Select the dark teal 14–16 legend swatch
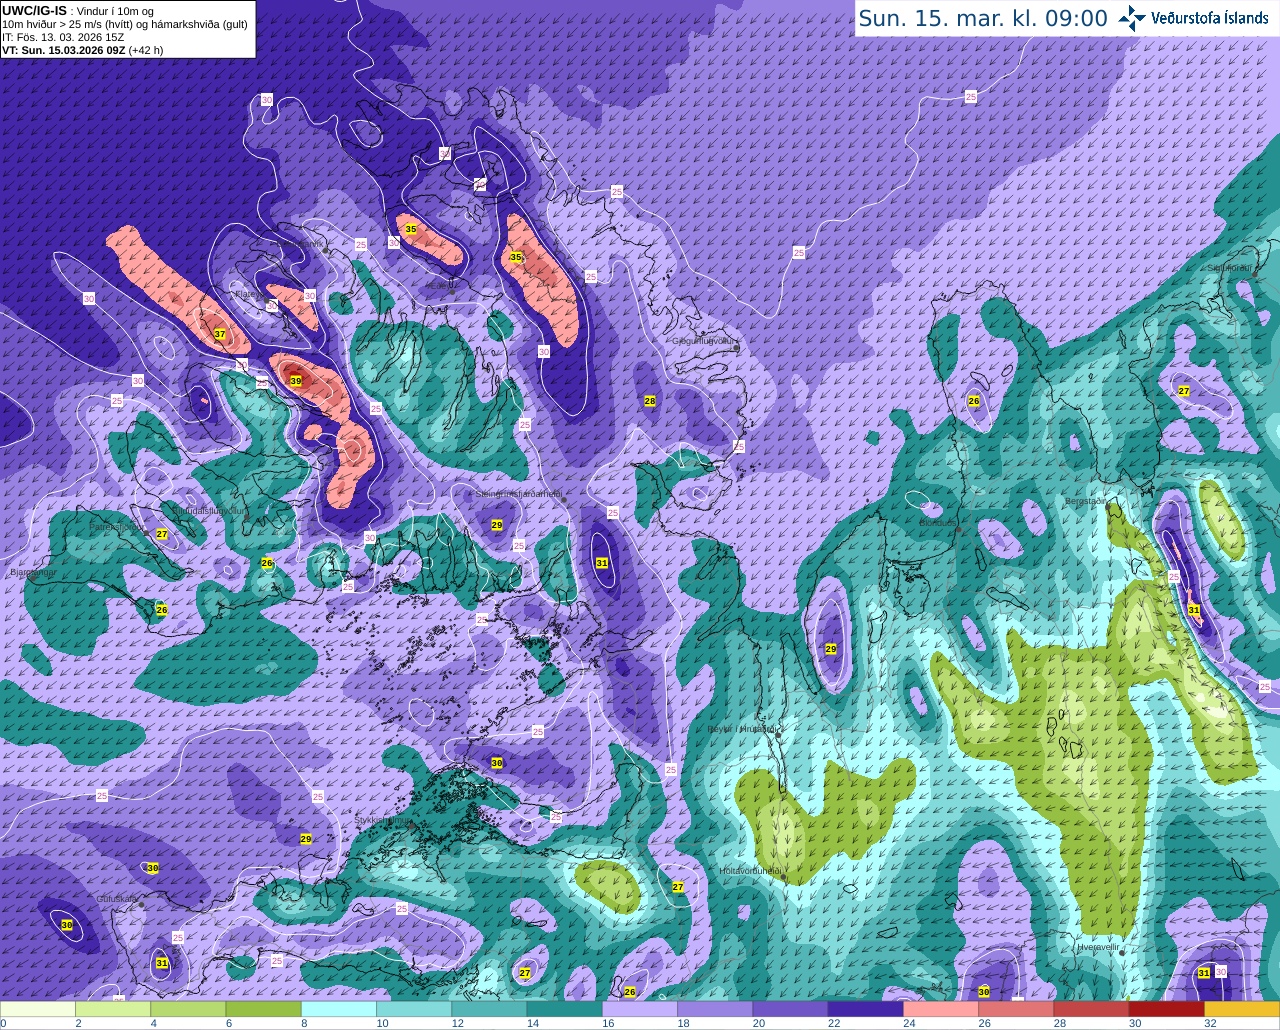 tap(564, 1009)
